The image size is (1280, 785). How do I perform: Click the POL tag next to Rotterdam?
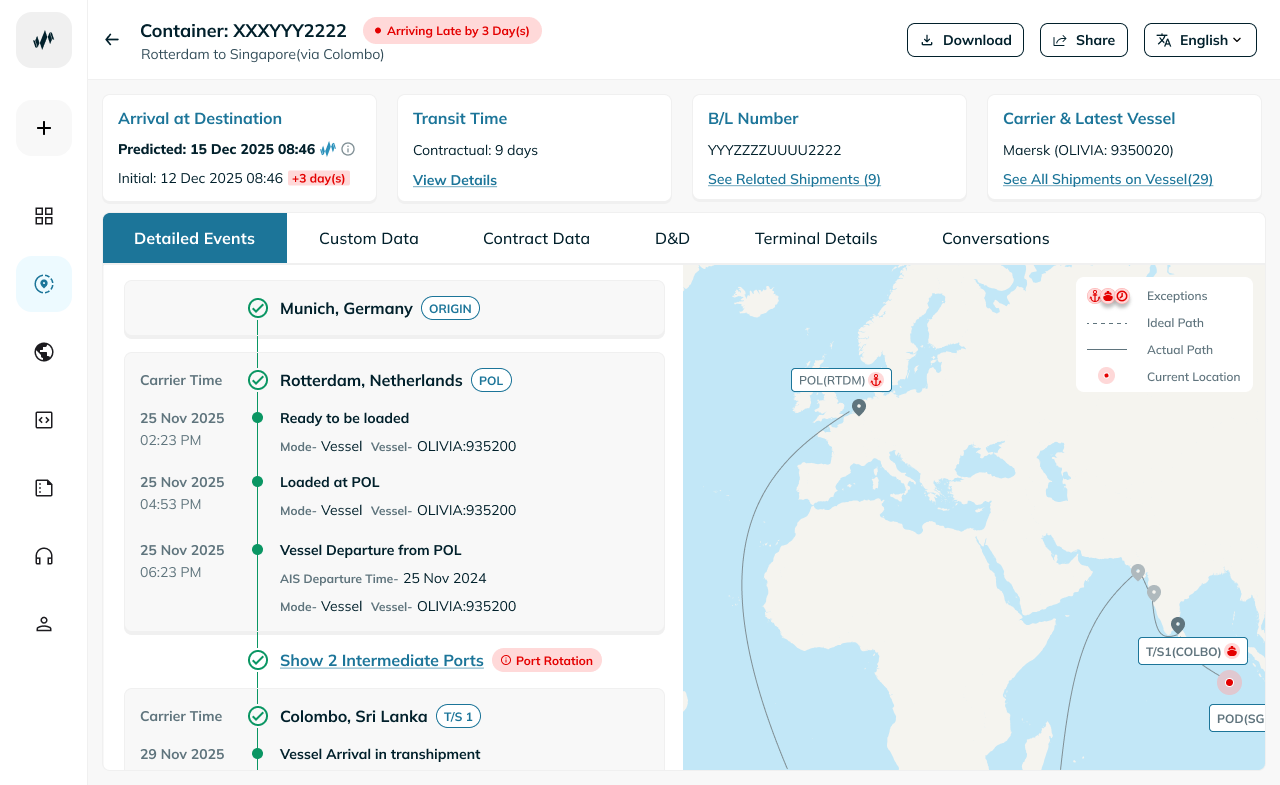coord(491,380)
